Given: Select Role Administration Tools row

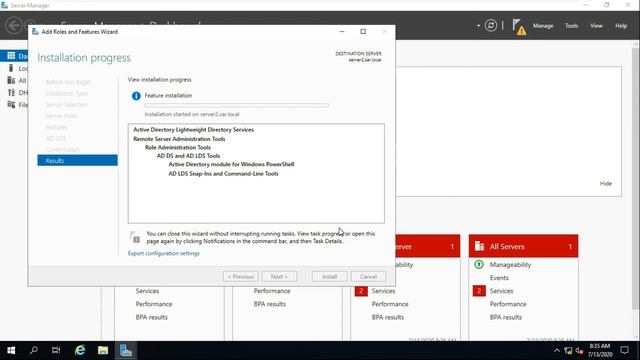Looking at the screenshot, I should (x=178, y=147).
